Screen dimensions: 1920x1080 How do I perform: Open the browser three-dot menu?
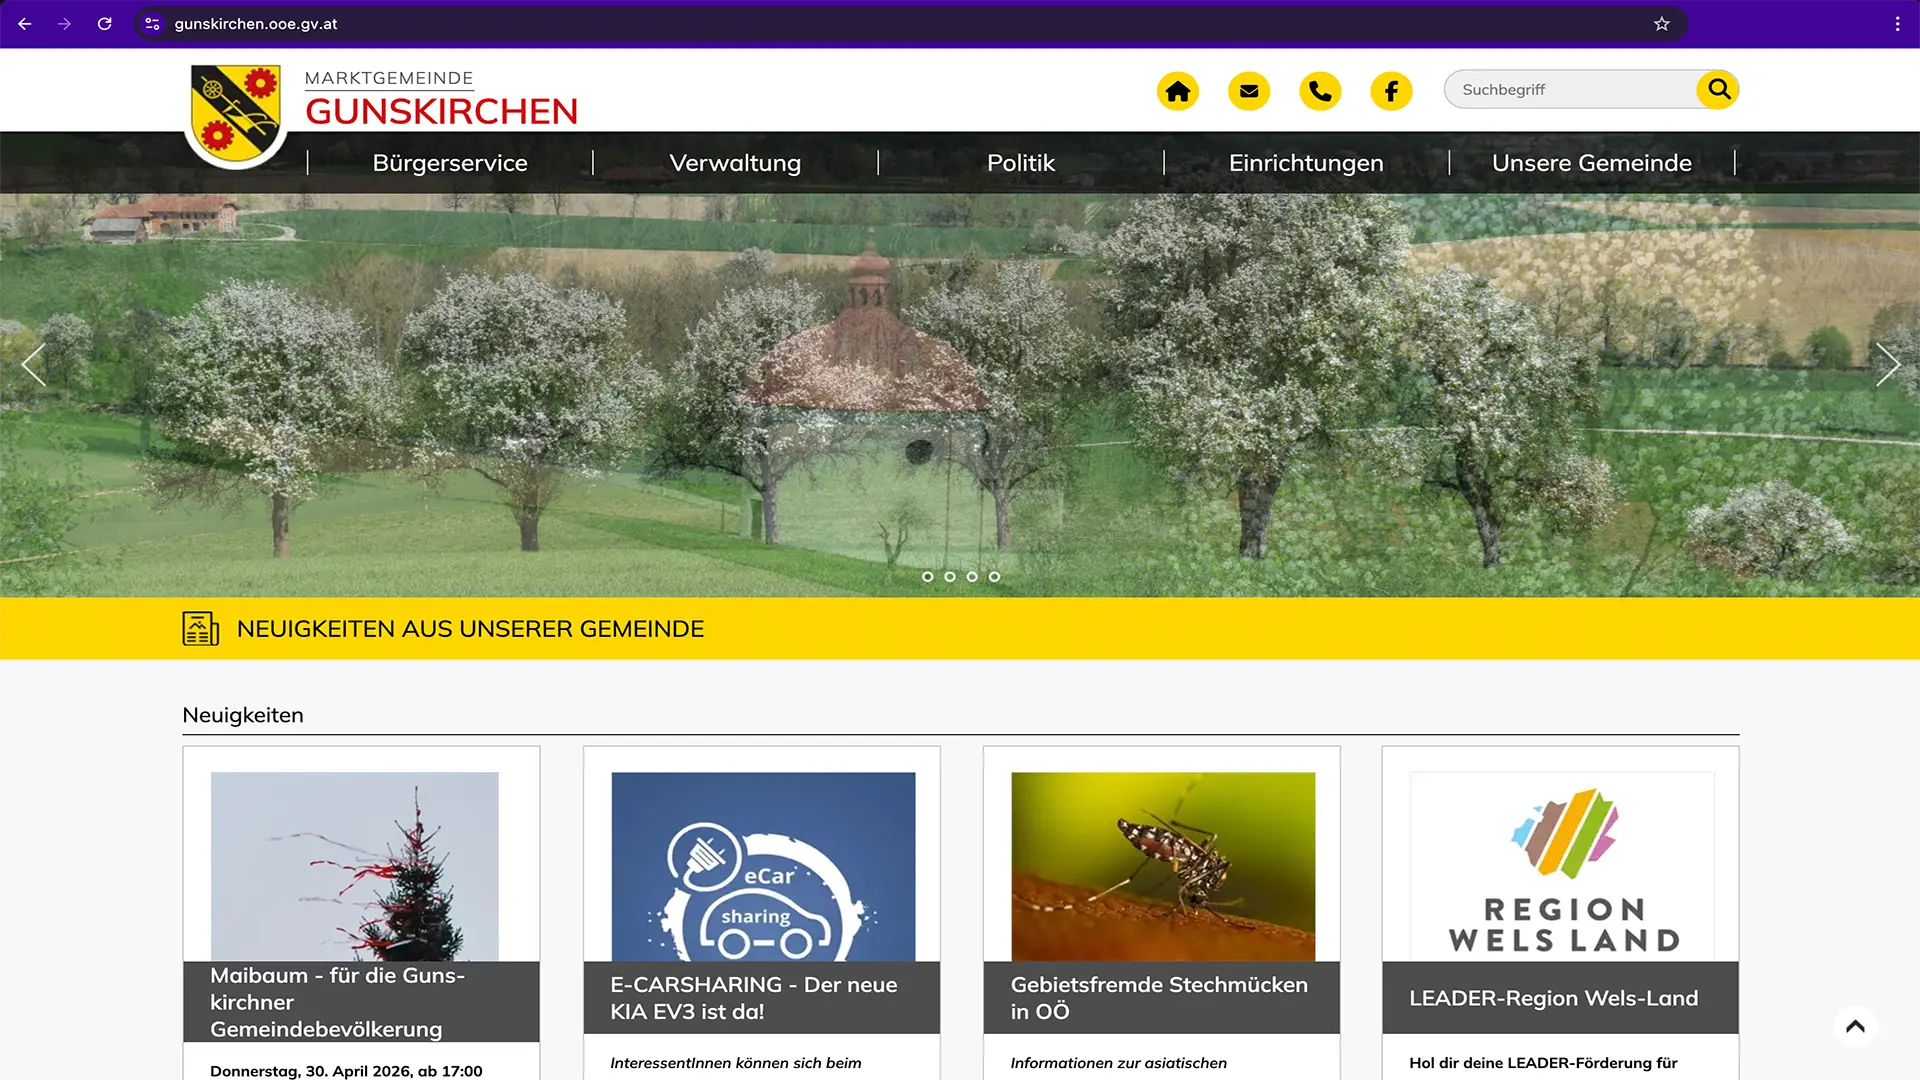coord(1897,24)
